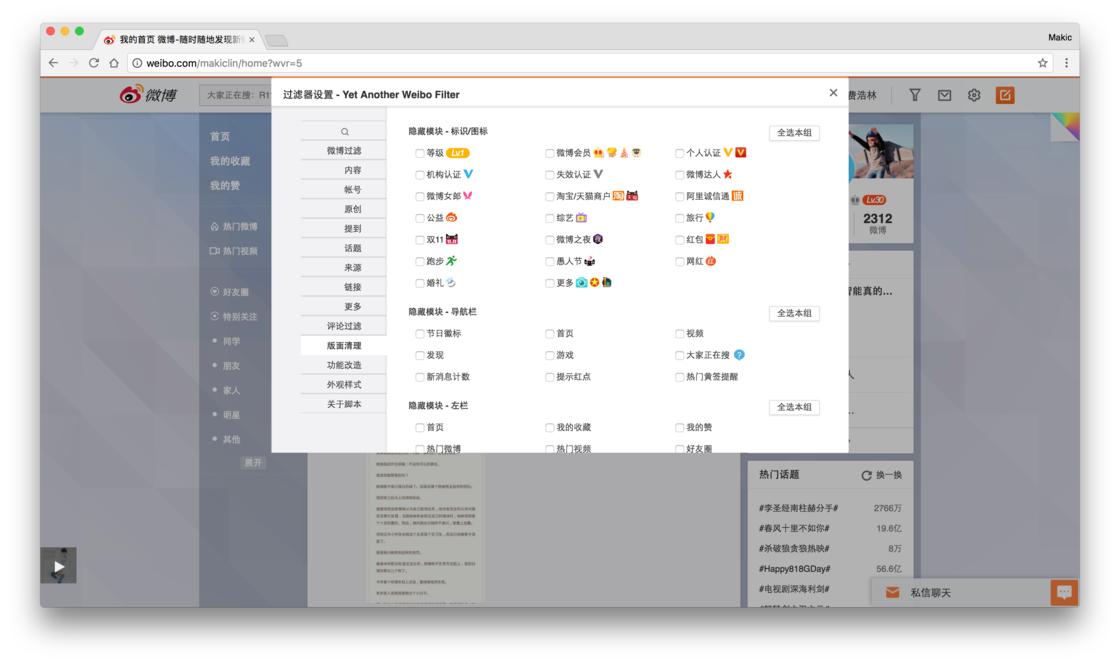Enable the 发现 checkbox

click(420, 356)
